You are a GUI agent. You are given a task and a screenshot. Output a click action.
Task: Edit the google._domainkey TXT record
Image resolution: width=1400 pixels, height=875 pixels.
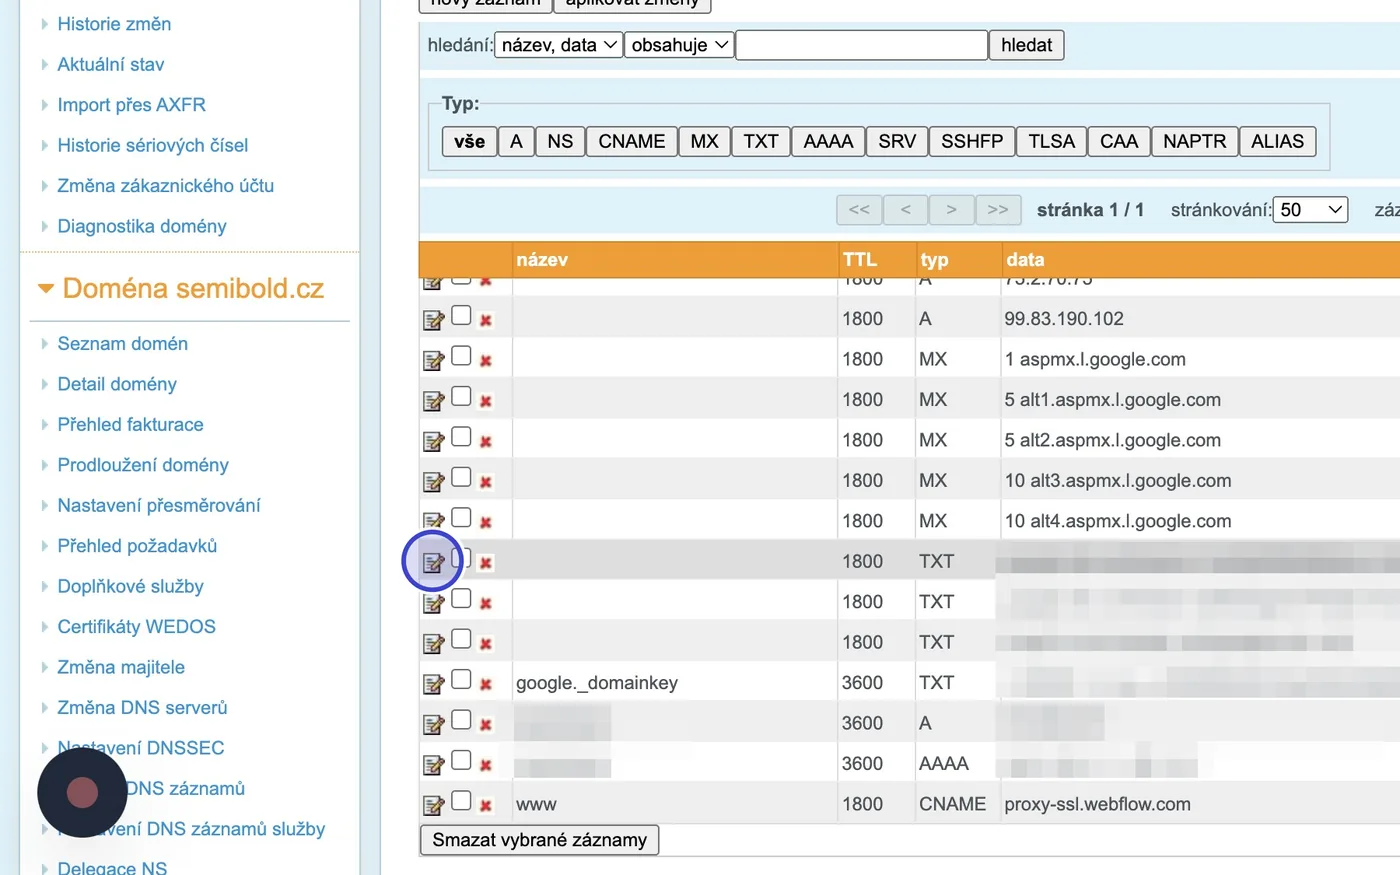pyautogui.click(x=433, y=684)
